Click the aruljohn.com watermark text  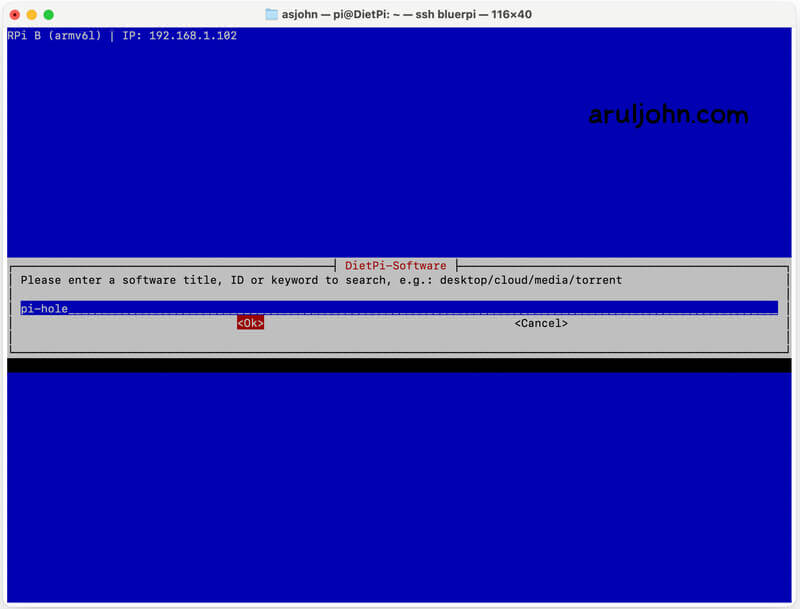(x=668, y=115)
